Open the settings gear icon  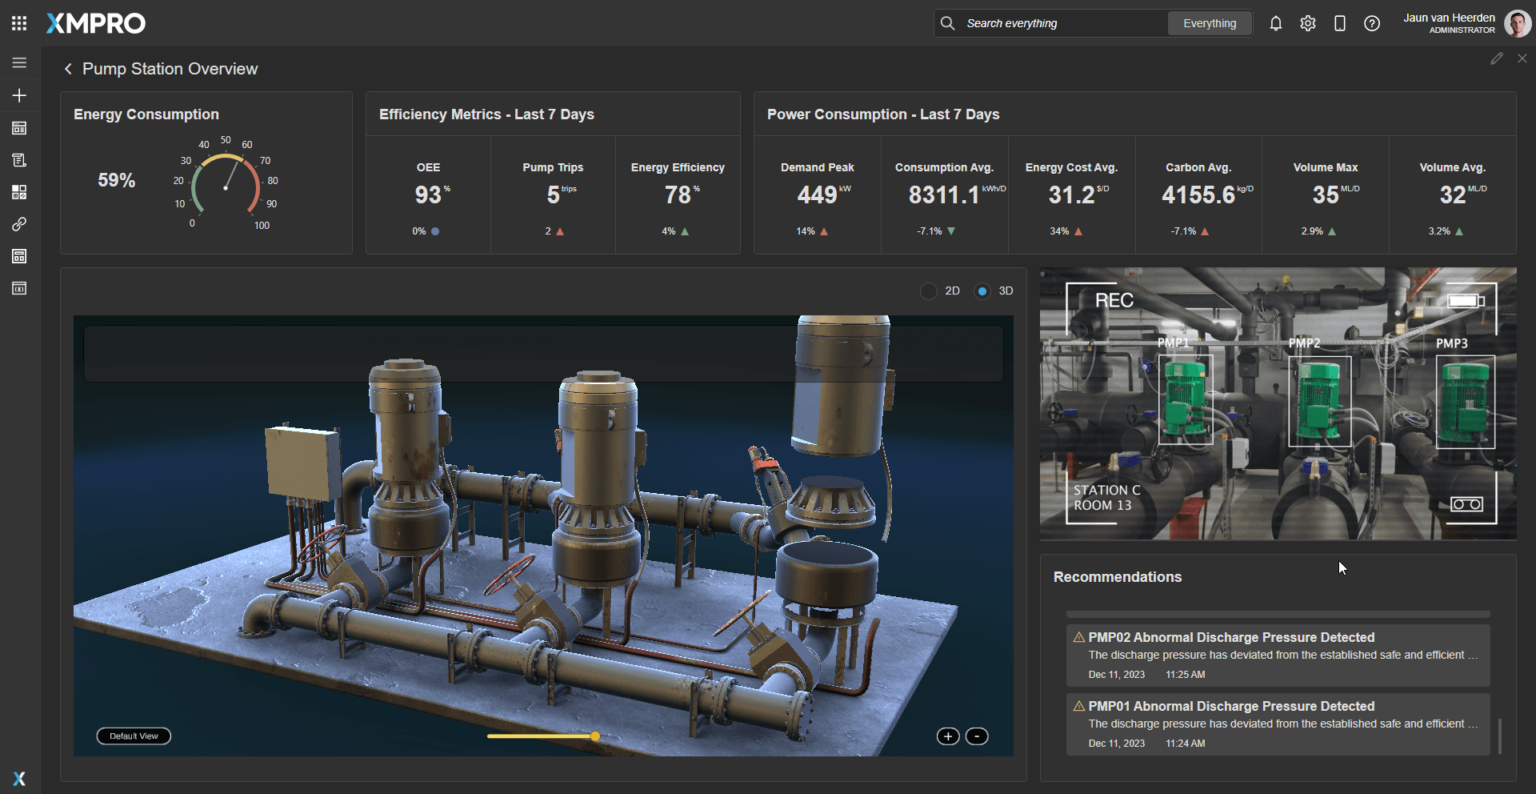[1308, 23]
